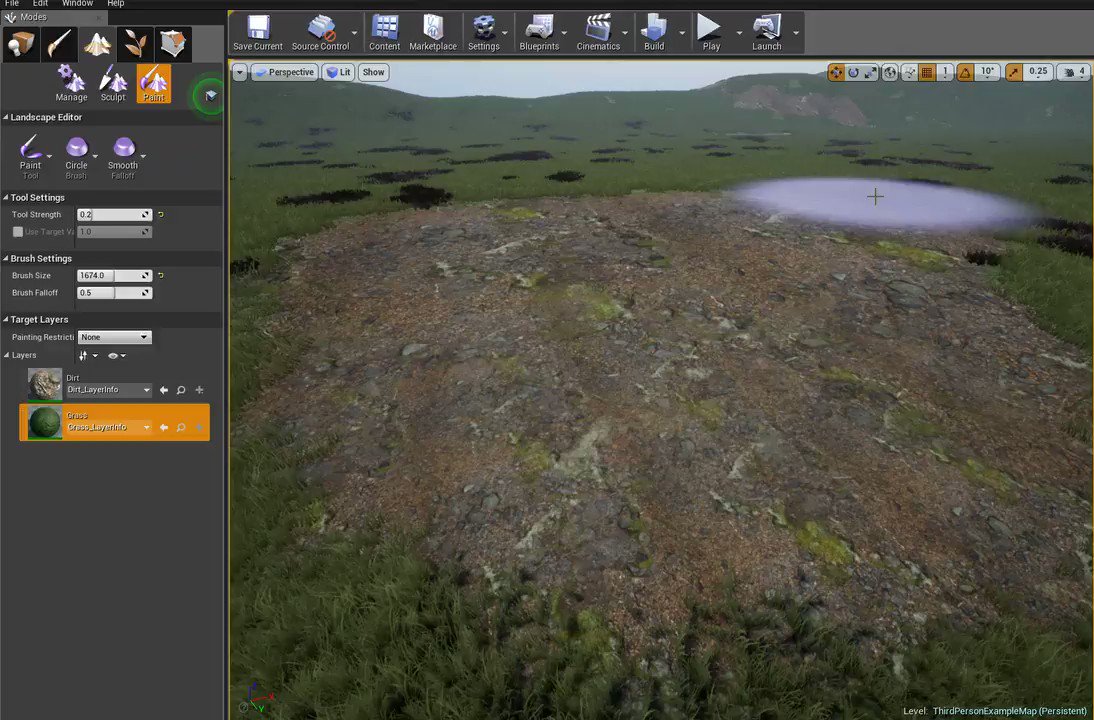Open Grass_LayerInfo asset dropdown

108,427
